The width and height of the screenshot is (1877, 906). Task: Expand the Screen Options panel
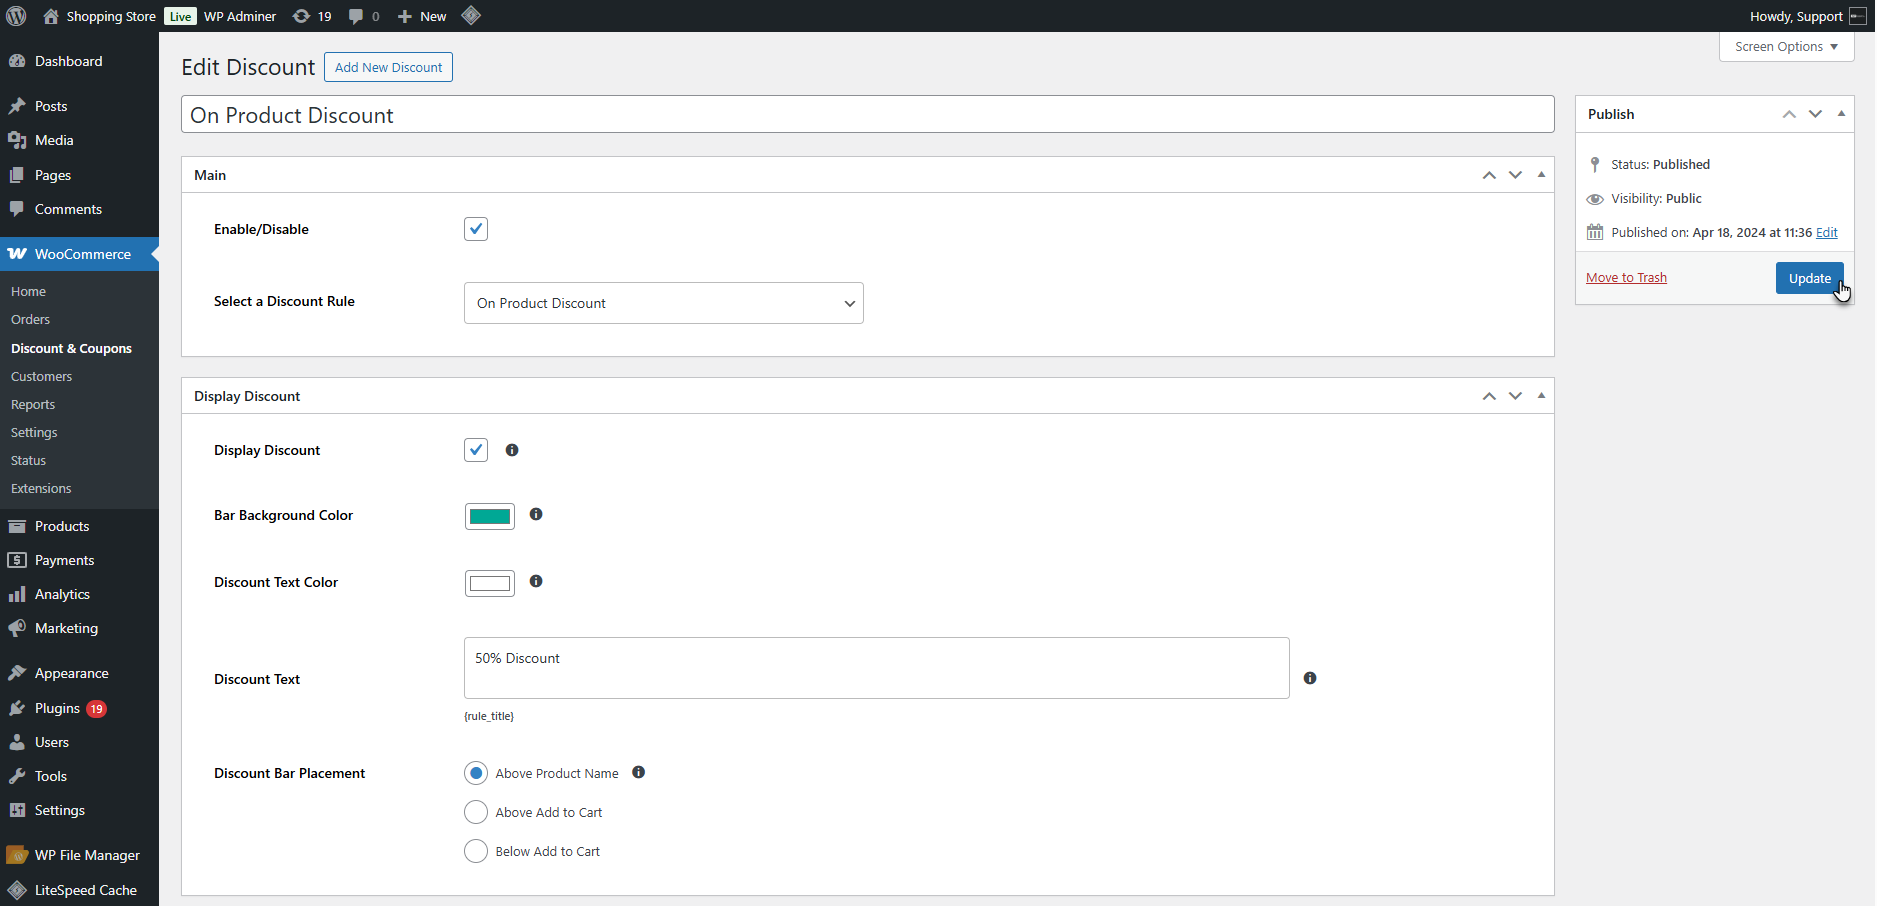1786,47
